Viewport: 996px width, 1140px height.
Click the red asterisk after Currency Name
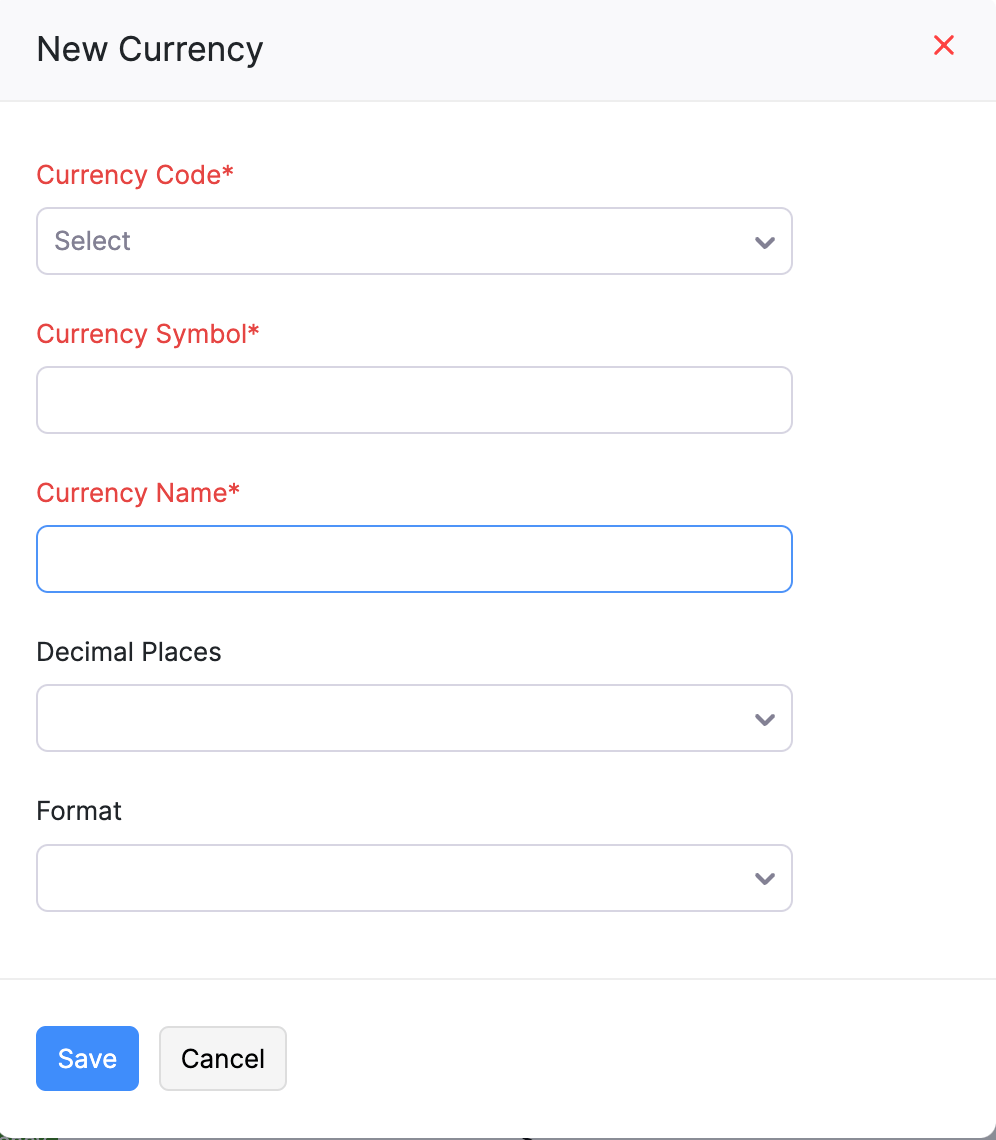click(235, 491)
